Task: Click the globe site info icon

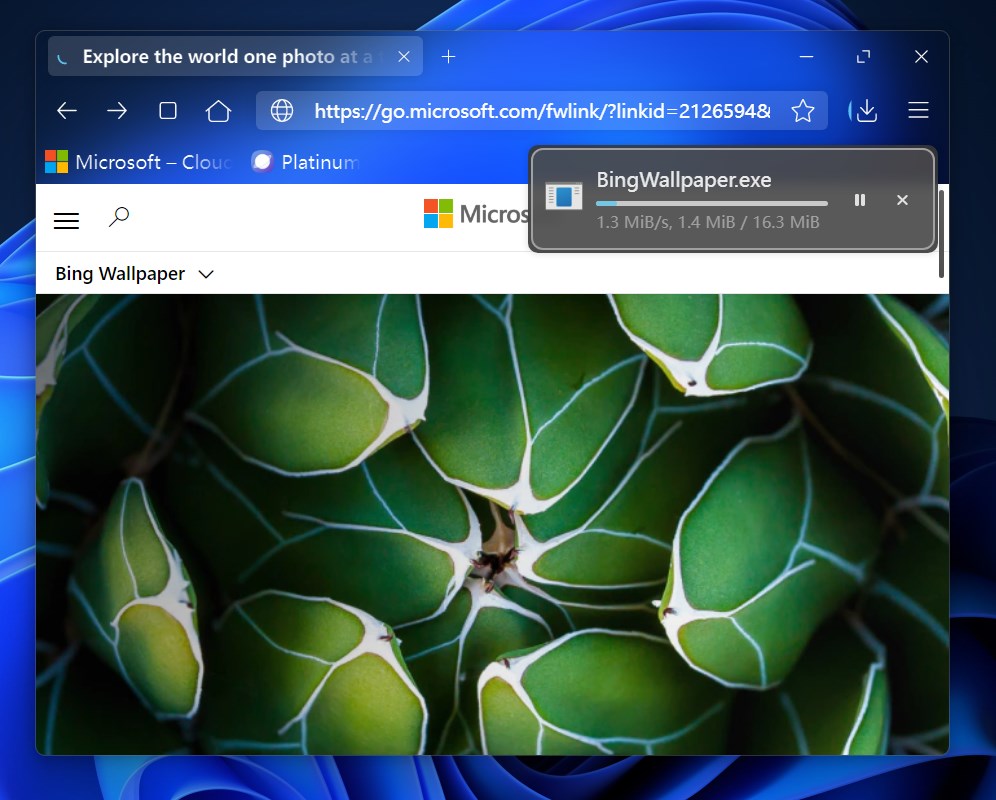Action: [282, 111]
